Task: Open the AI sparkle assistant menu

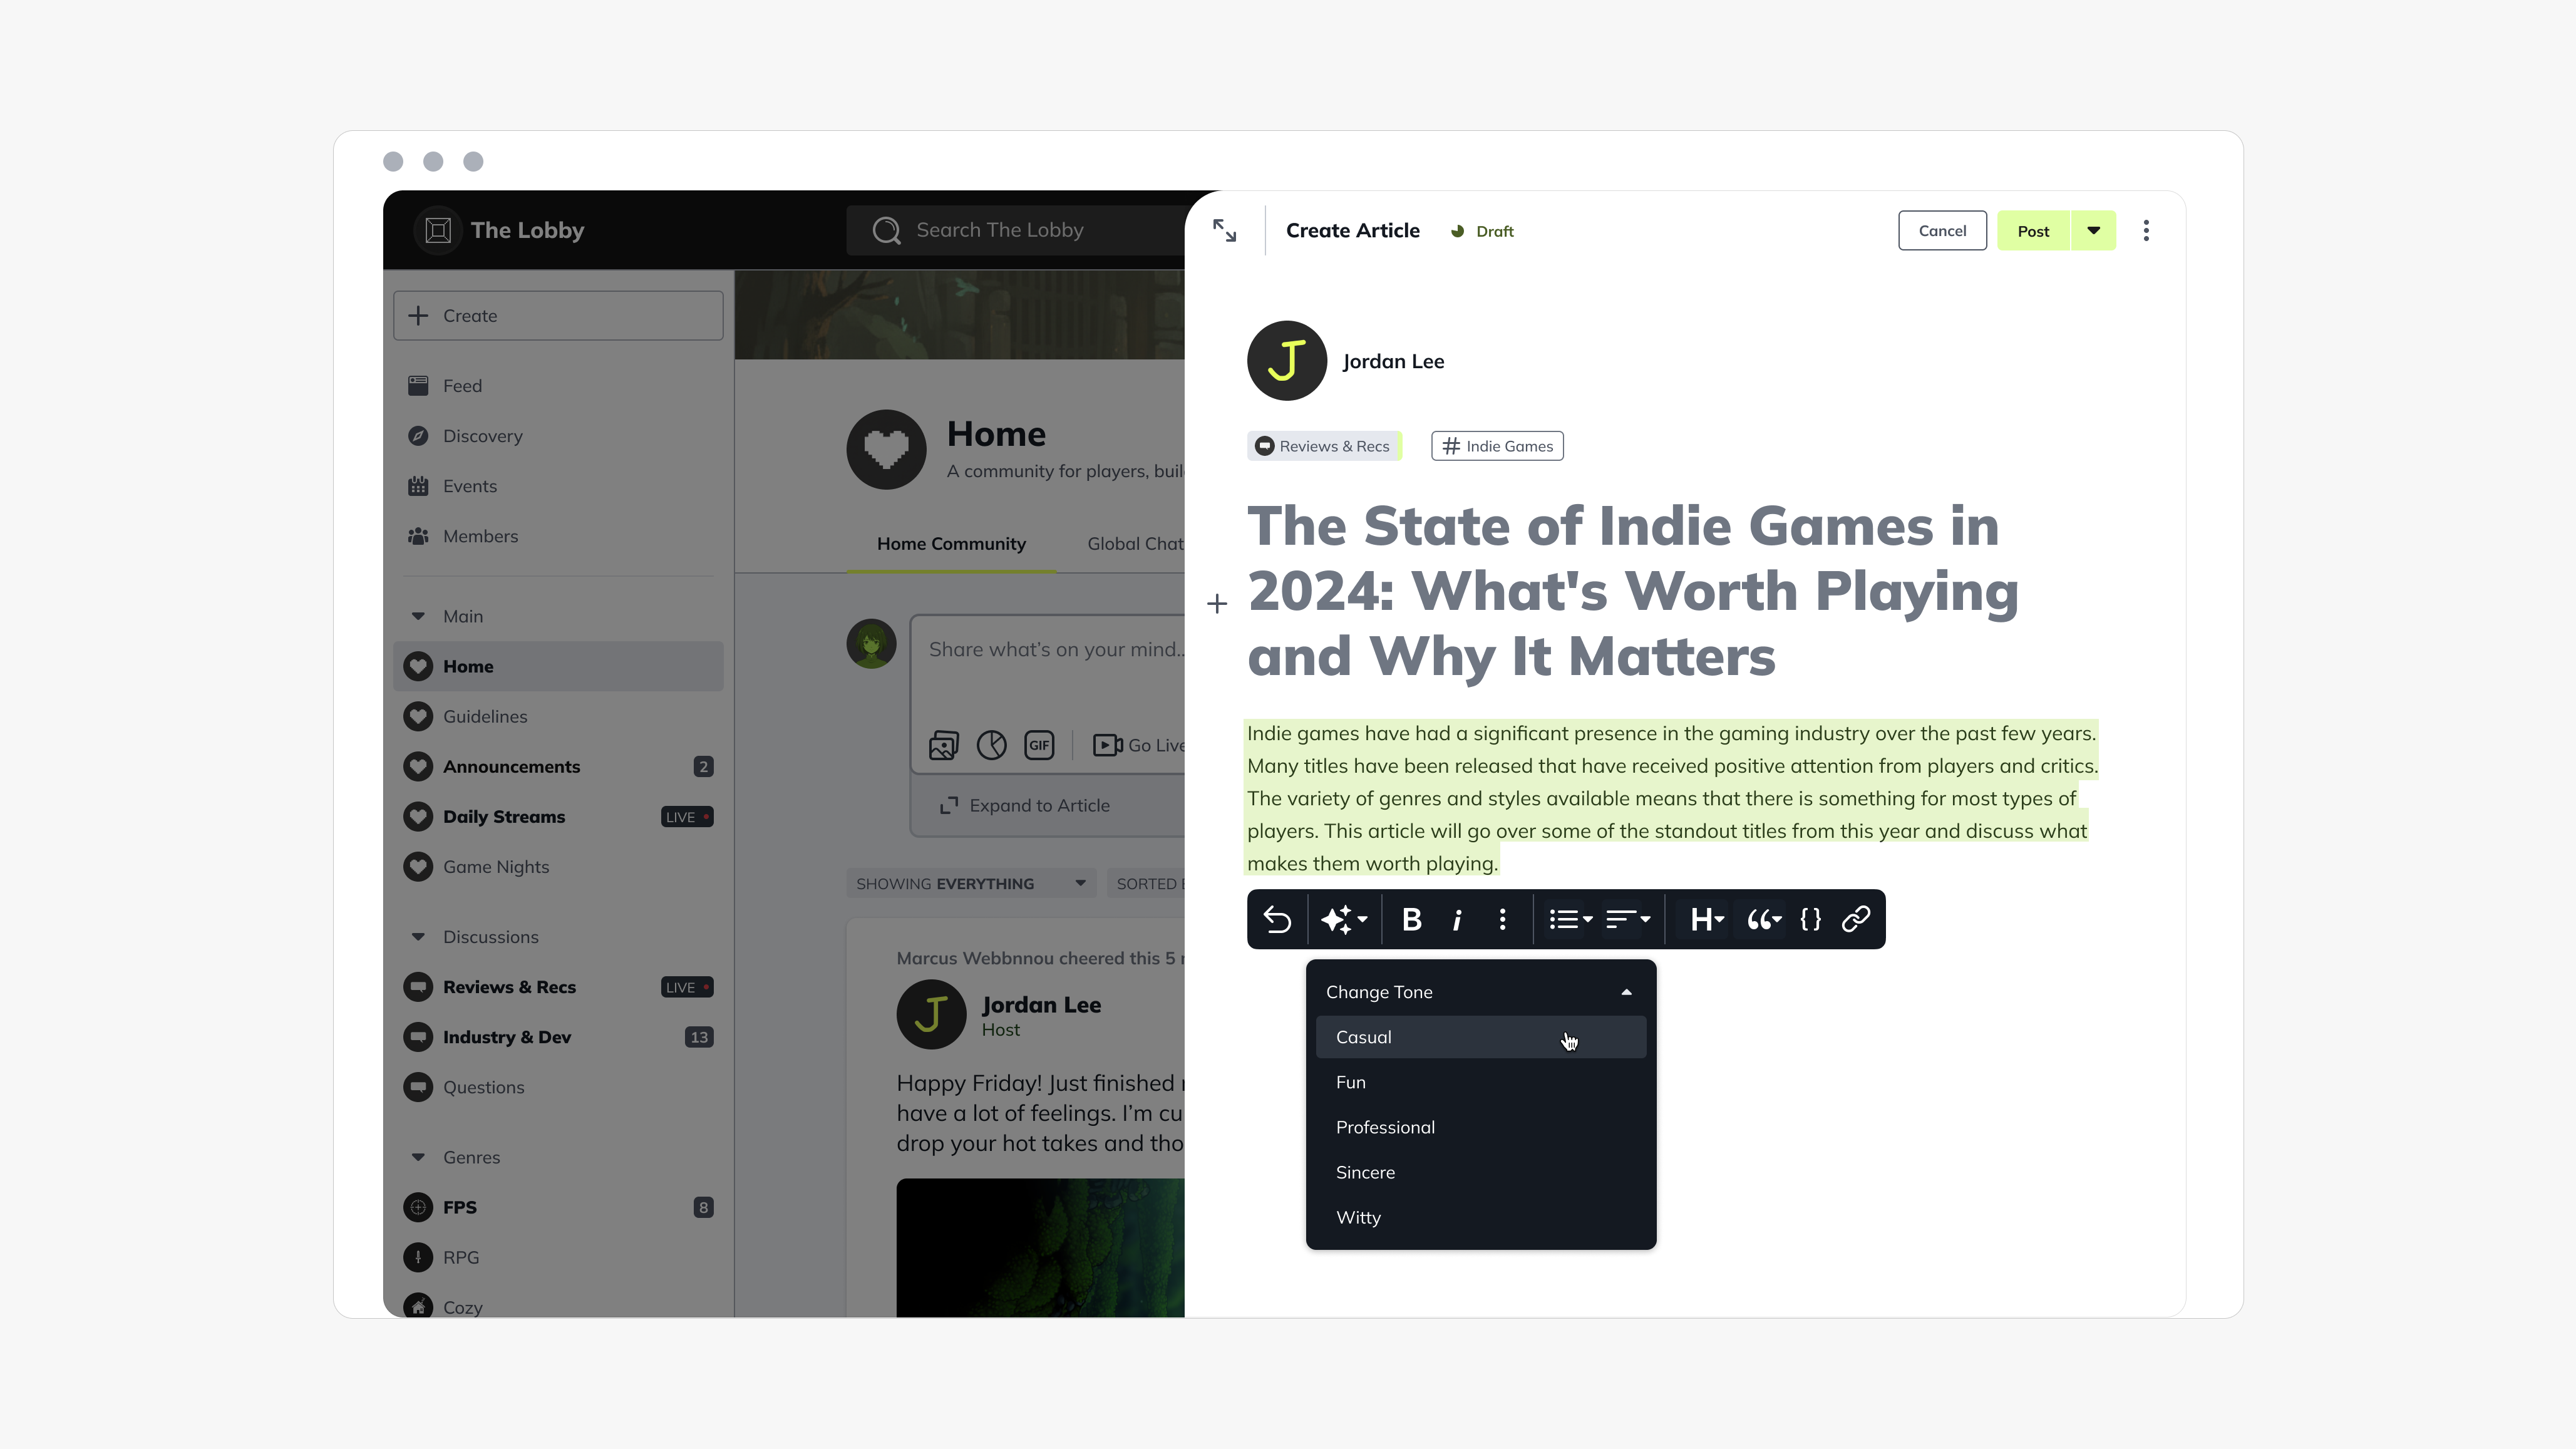Action: pos(1343,919)
